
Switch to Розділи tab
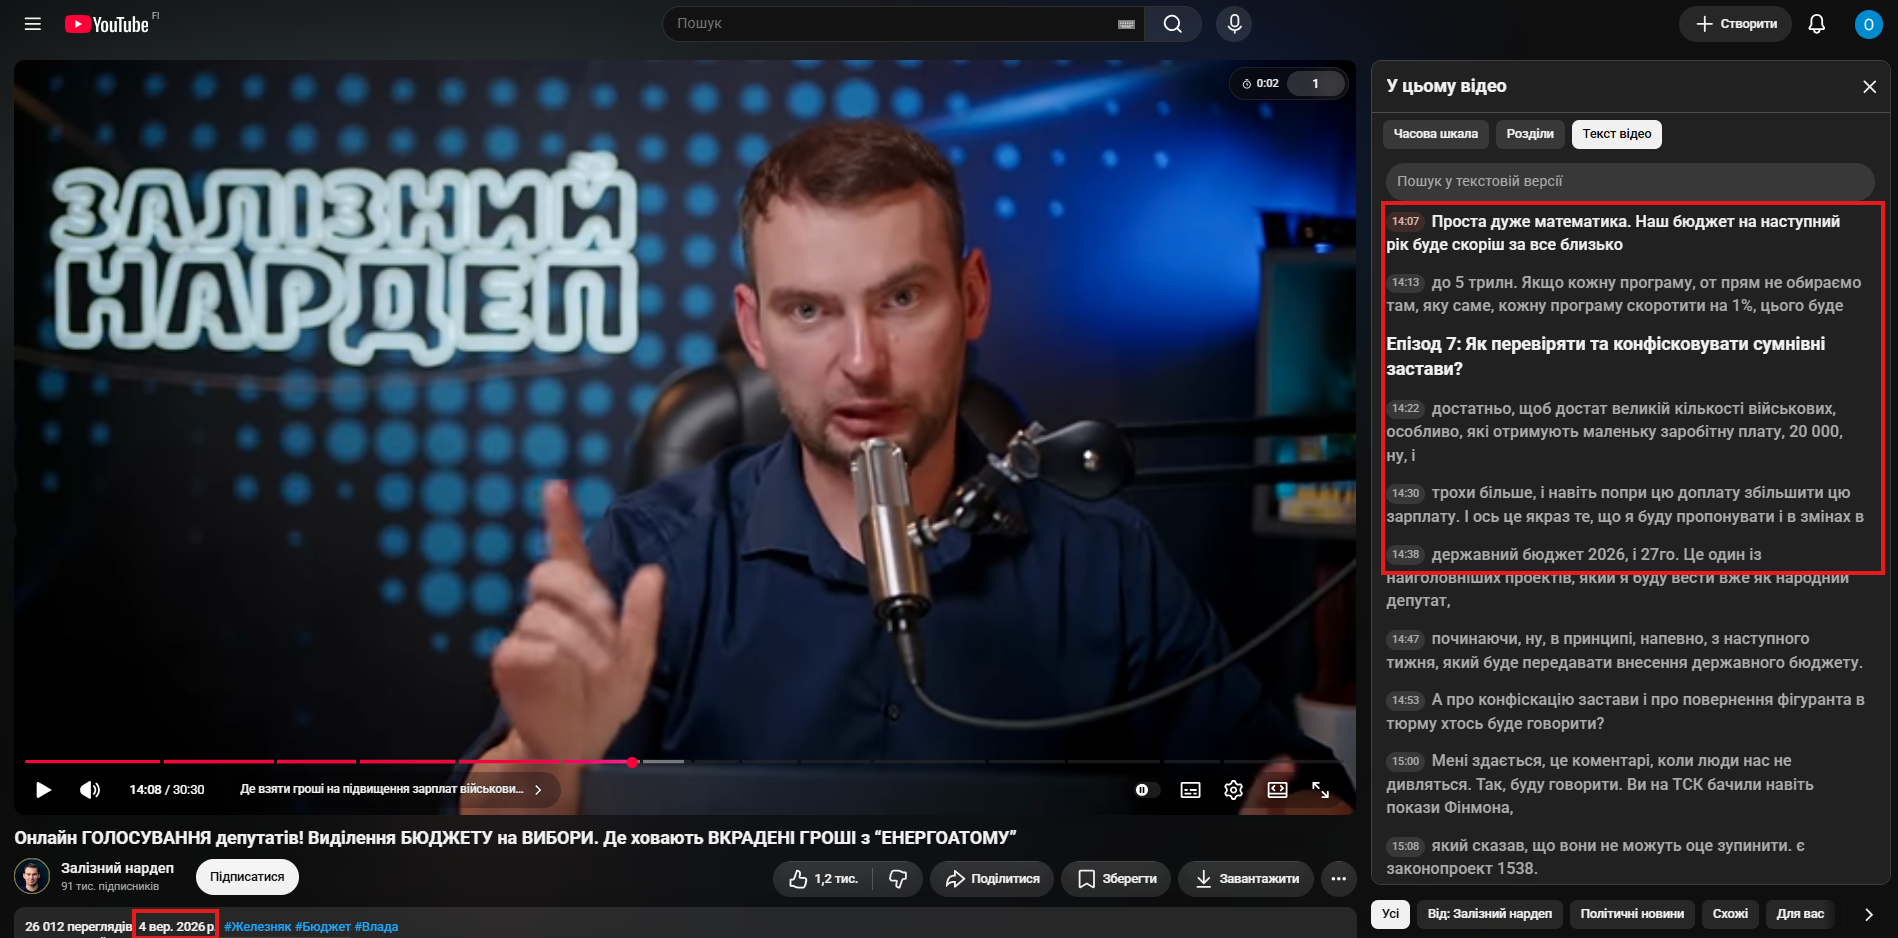pyautogui.click(x=1530, y=134)
